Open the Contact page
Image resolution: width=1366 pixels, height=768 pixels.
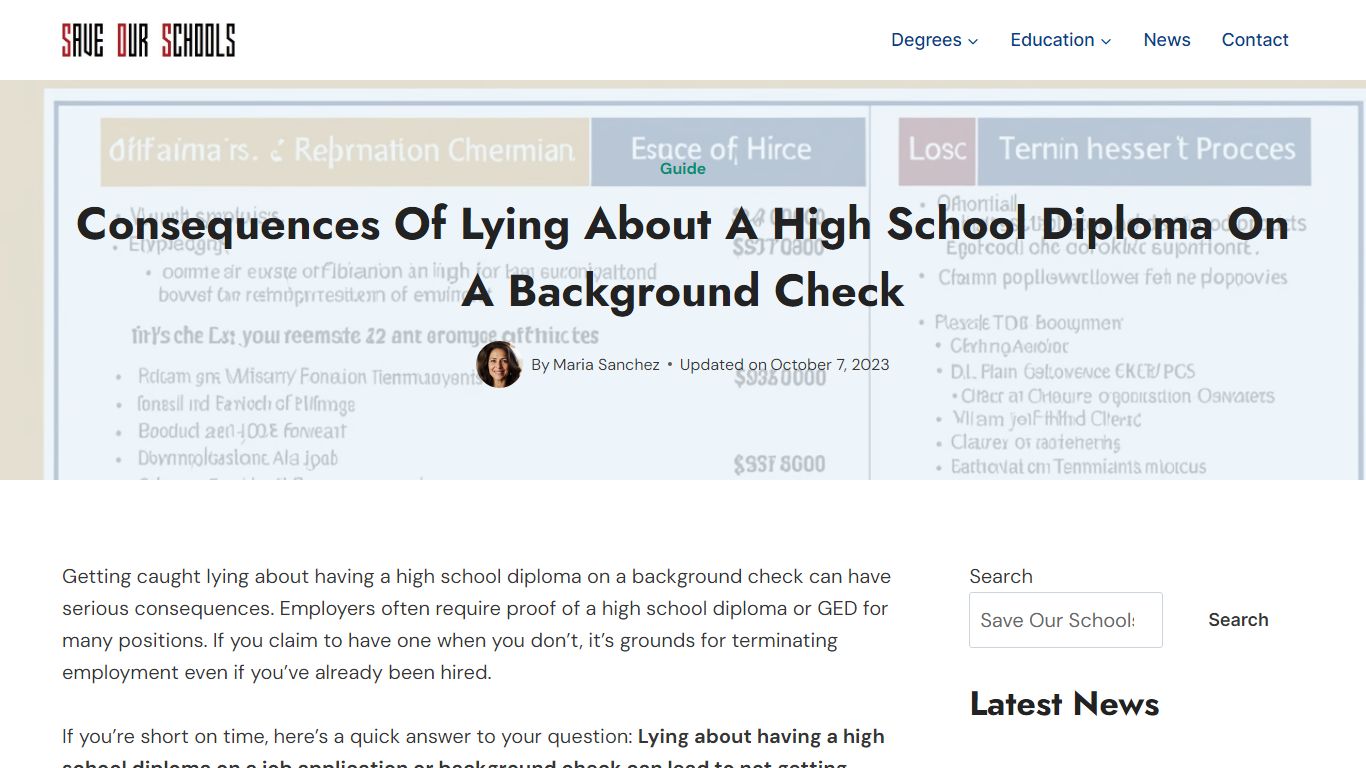pyautogui.click(x=1255, y=40)
